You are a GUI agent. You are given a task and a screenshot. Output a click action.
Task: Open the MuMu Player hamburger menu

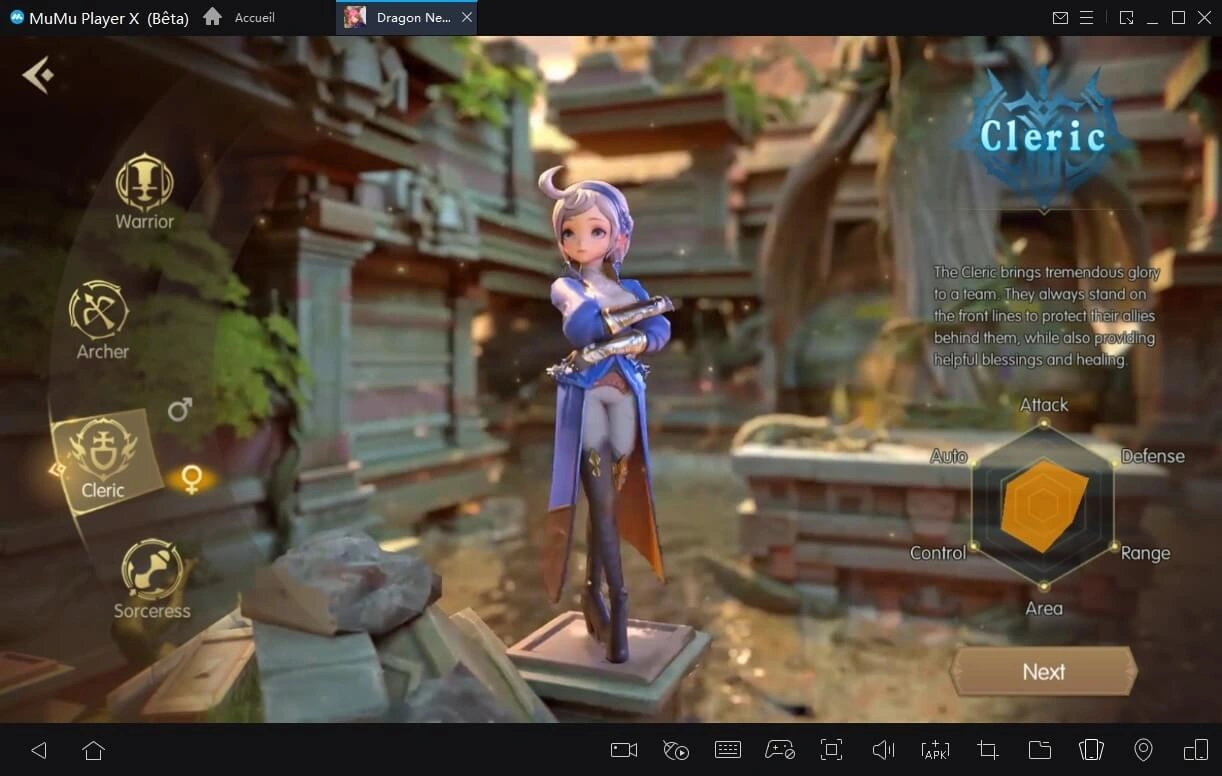tap(1085, 17)
